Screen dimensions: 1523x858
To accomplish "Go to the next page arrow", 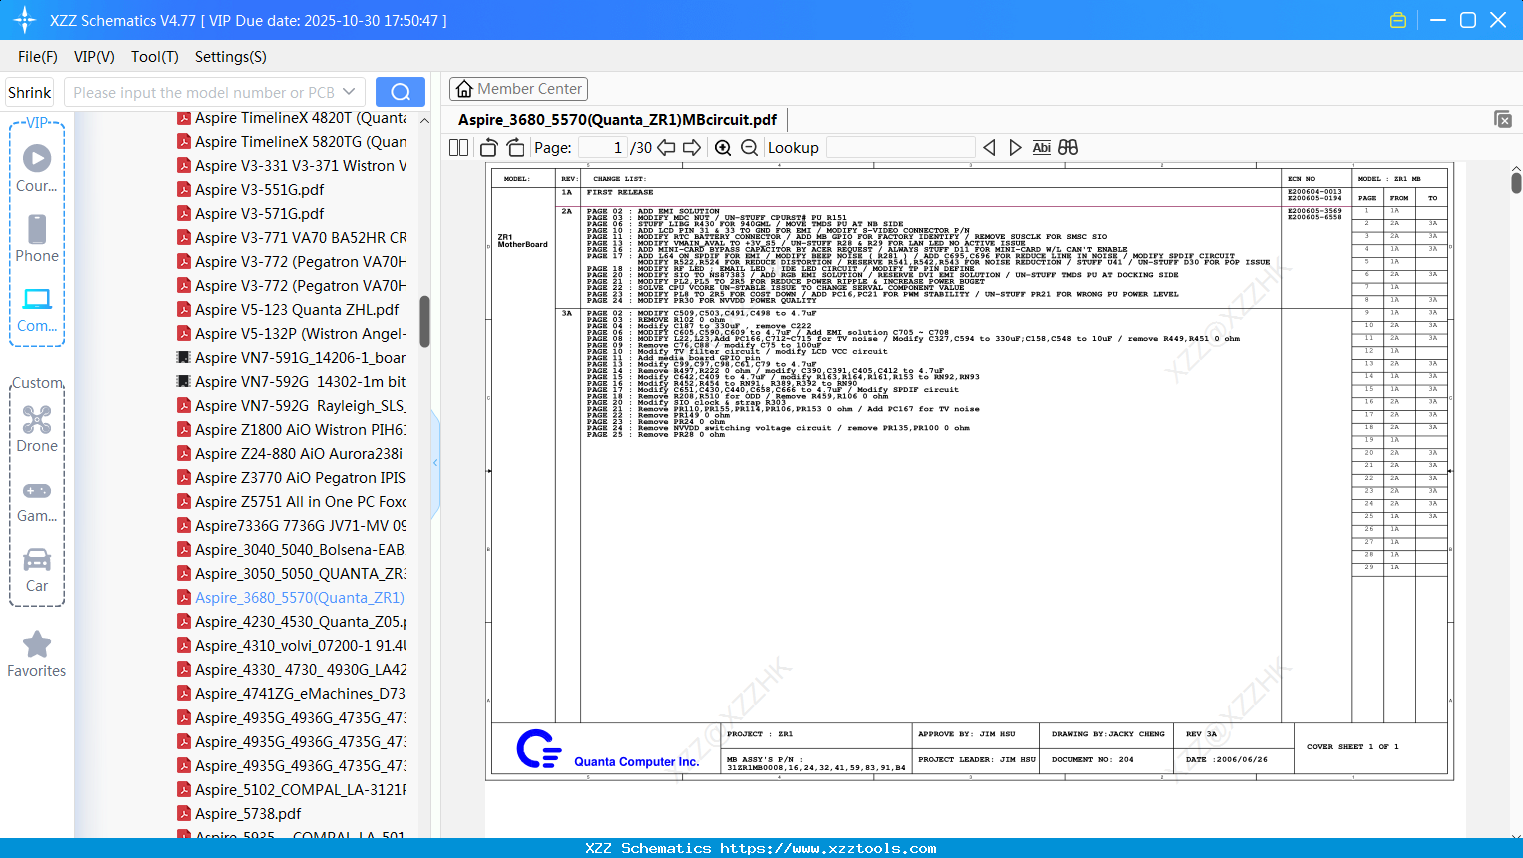I will click(691, 148).
